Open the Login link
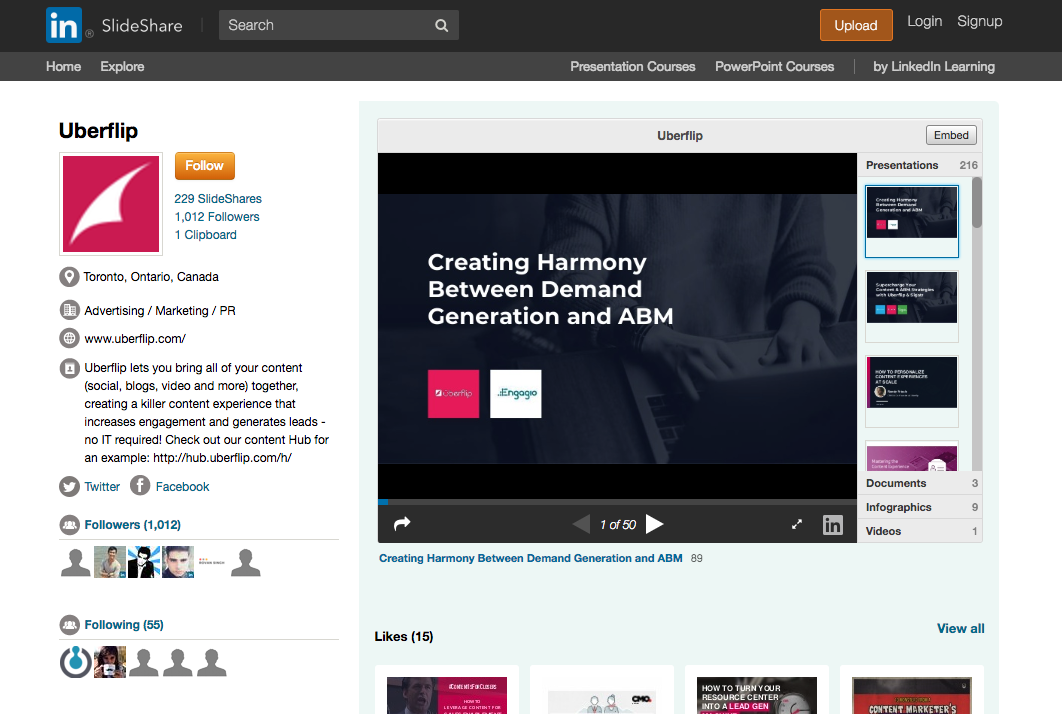1062x714 pixels. pyautogui.click(x=925, y=22)
